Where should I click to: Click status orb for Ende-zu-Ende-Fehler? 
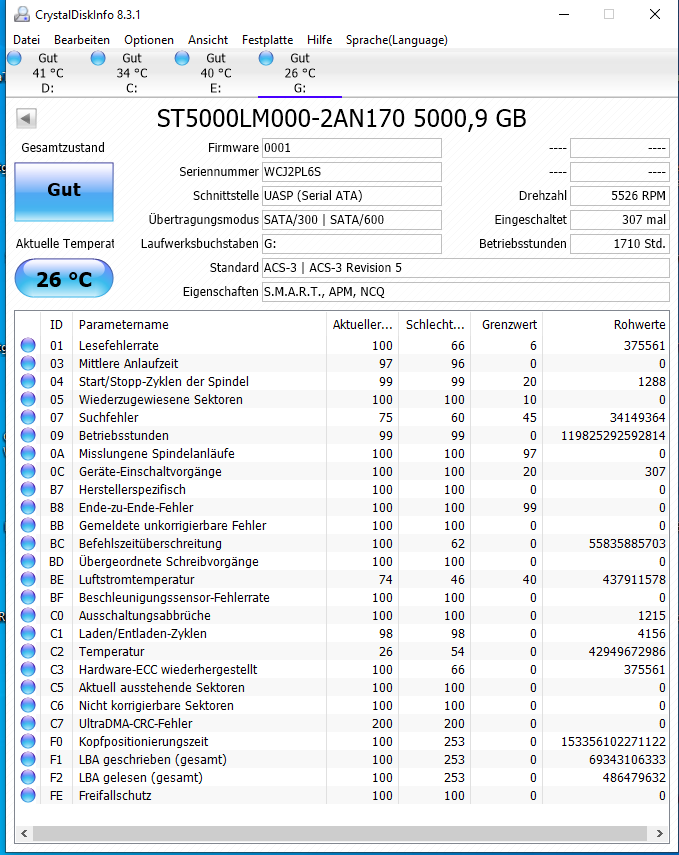point(28,507)
